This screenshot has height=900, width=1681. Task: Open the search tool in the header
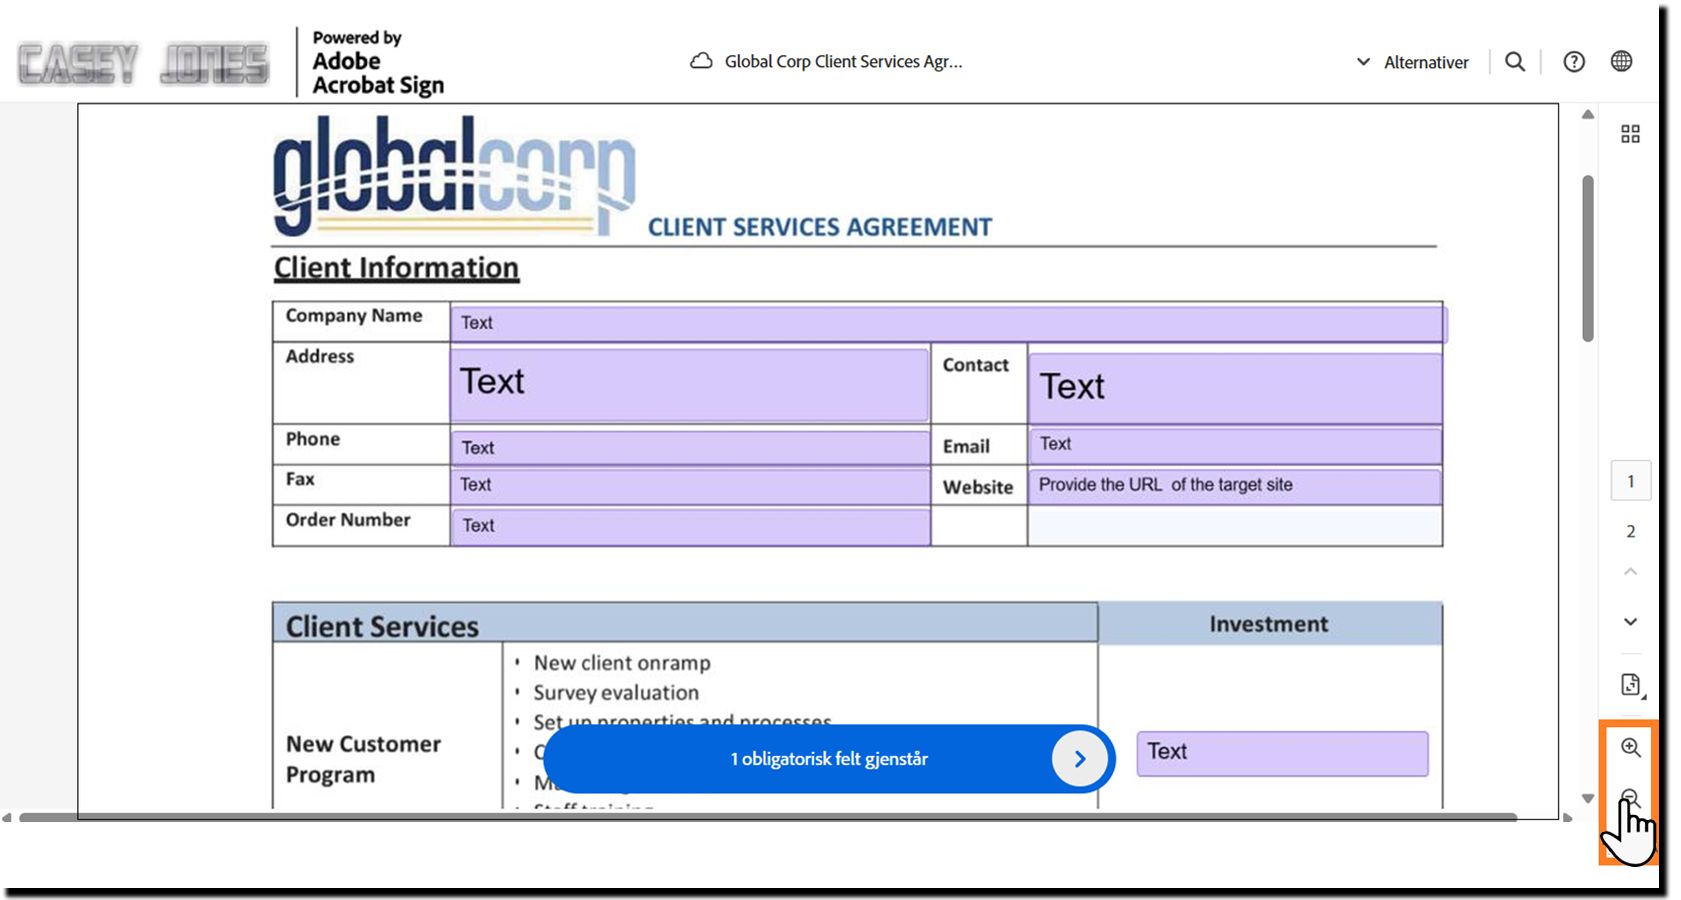(1515, 62)
